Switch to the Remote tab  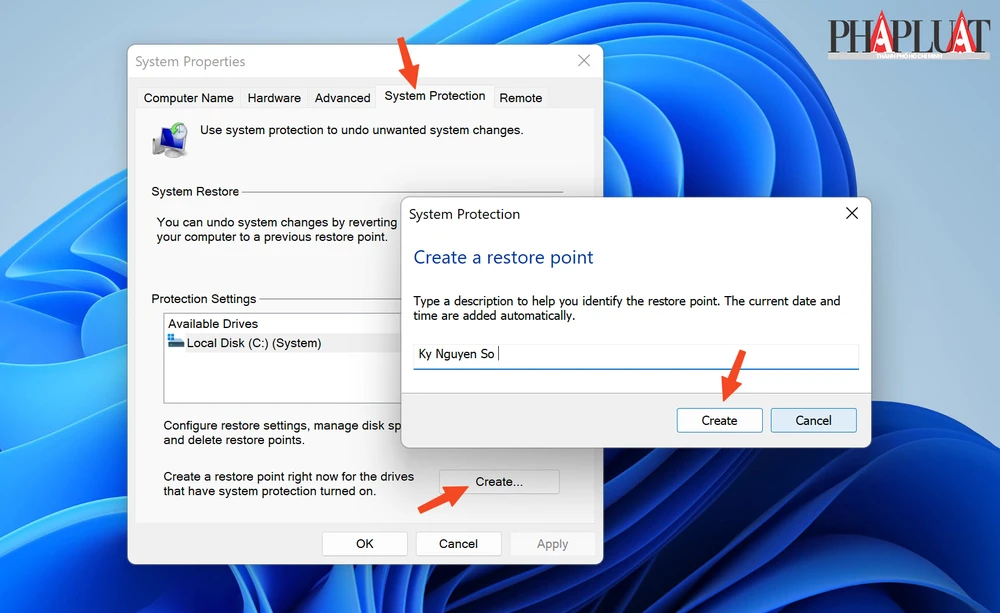520,98
